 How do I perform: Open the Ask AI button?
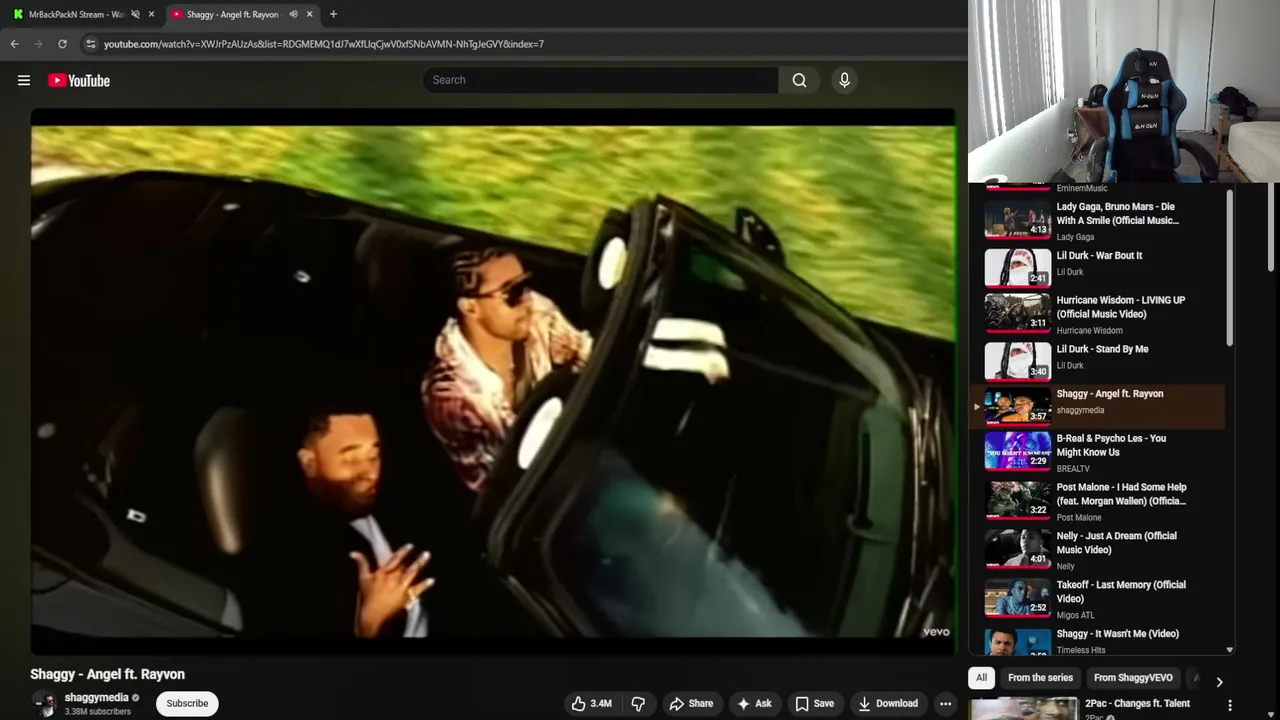click(754, 704)
